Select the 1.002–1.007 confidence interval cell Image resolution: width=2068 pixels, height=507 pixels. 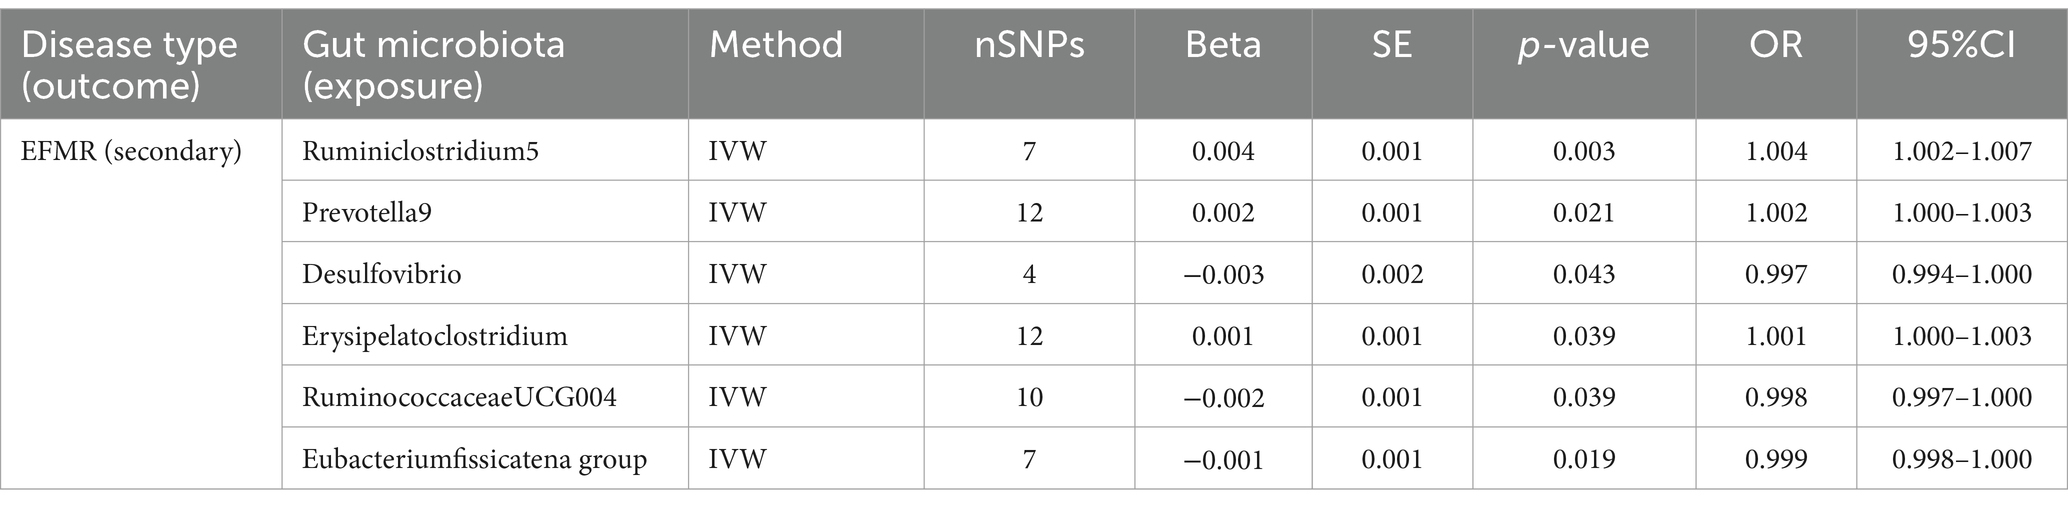click(1962, 152)
